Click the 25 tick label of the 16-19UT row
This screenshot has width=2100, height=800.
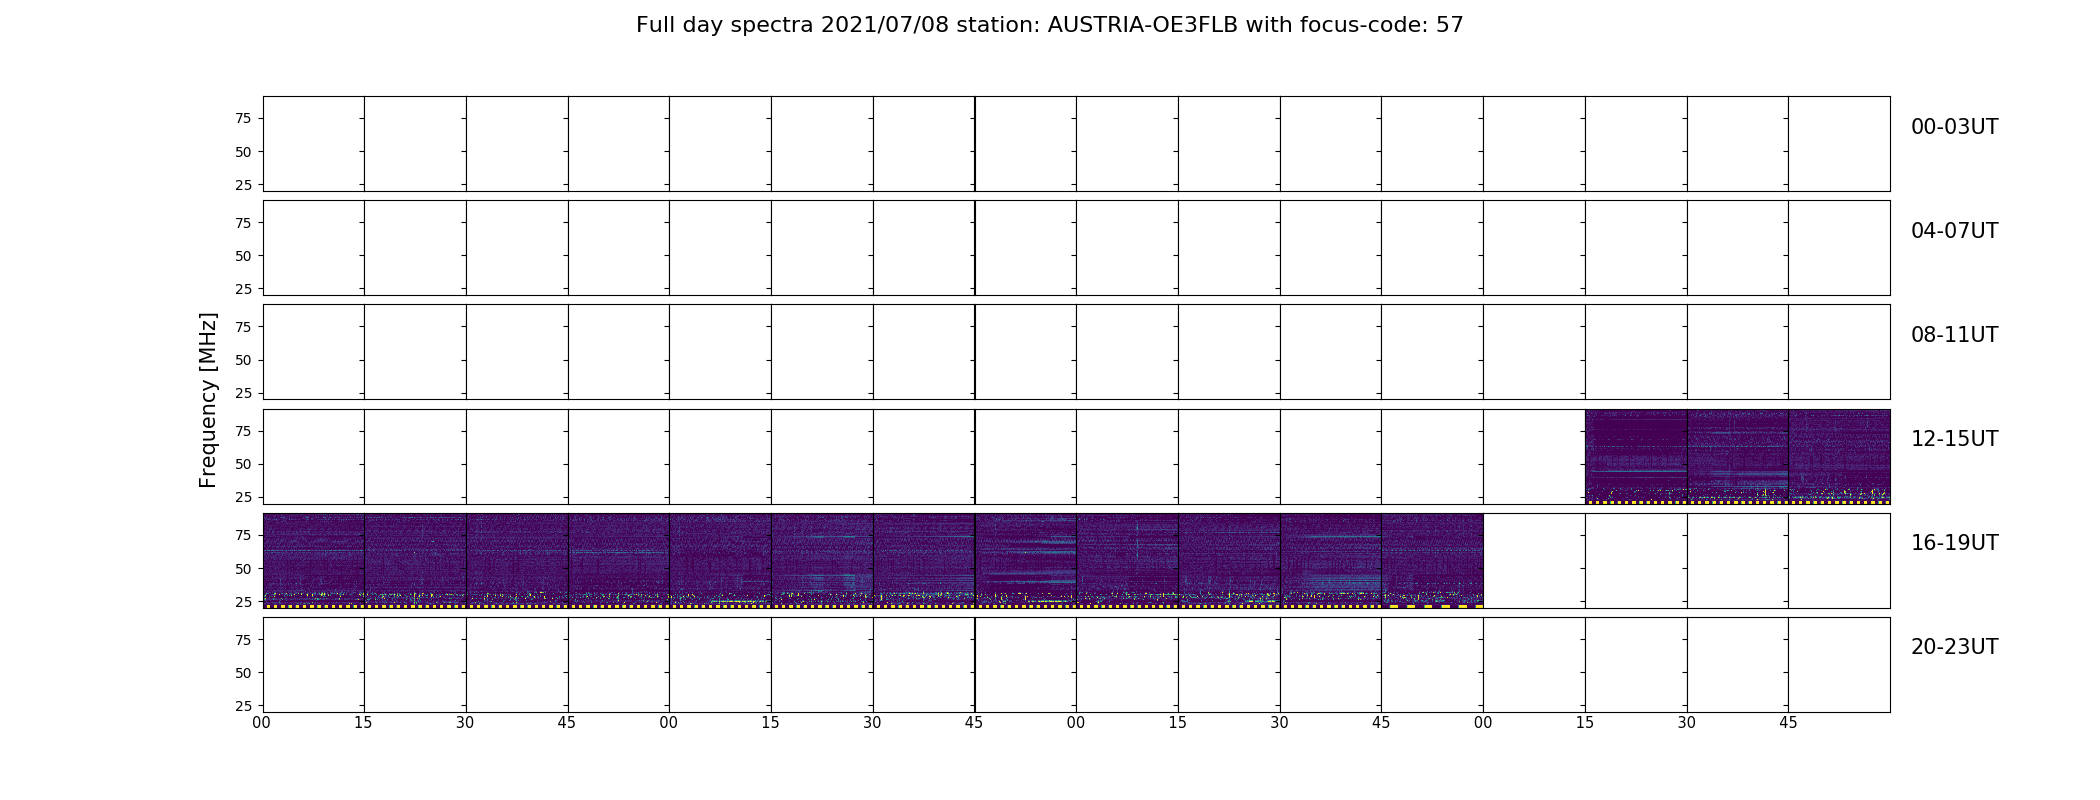click(243, 602)
